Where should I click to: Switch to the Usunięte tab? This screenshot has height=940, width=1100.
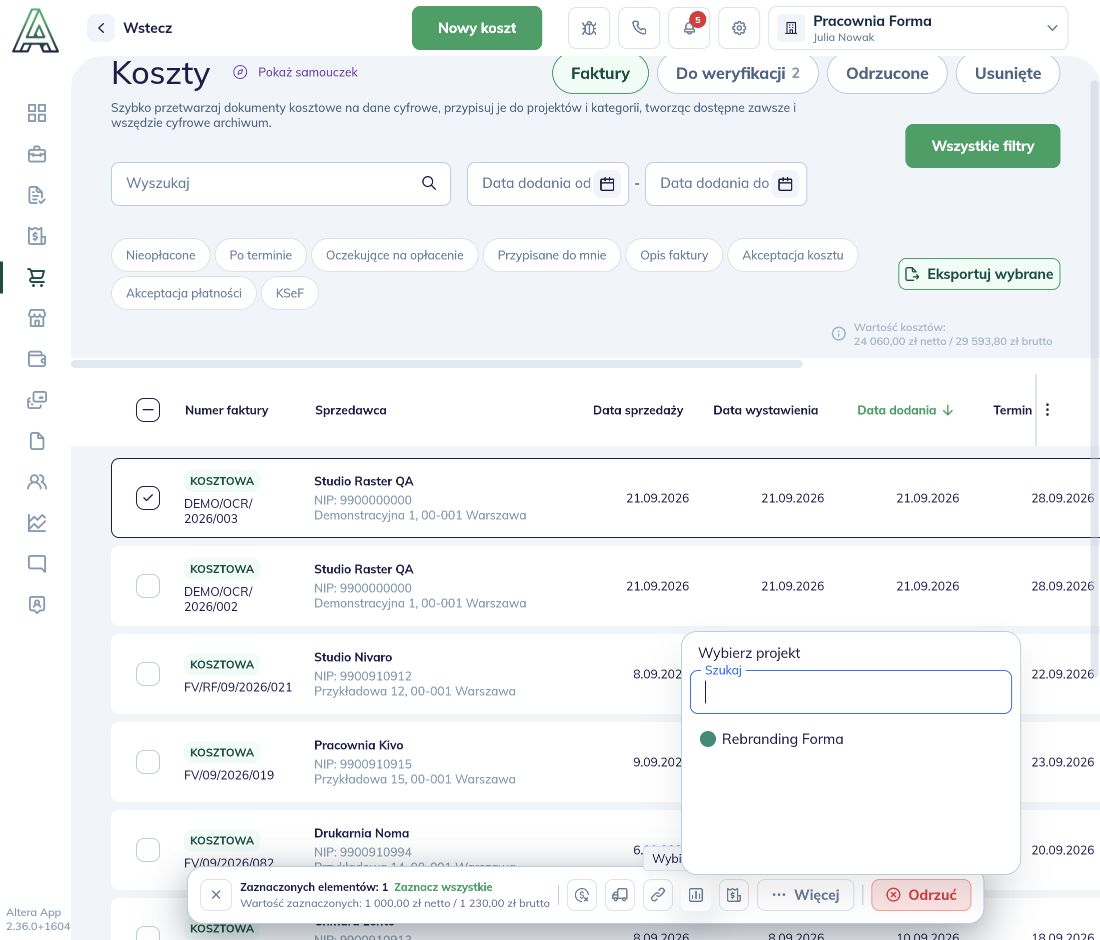click(x=1007, y=73)
